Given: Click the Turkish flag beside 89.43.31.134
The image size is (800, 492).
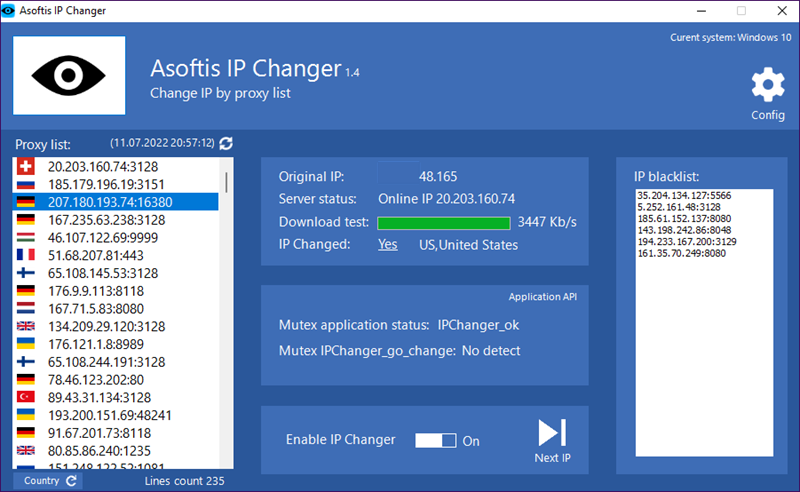Looking at the screenshot, I should [26, 397].
